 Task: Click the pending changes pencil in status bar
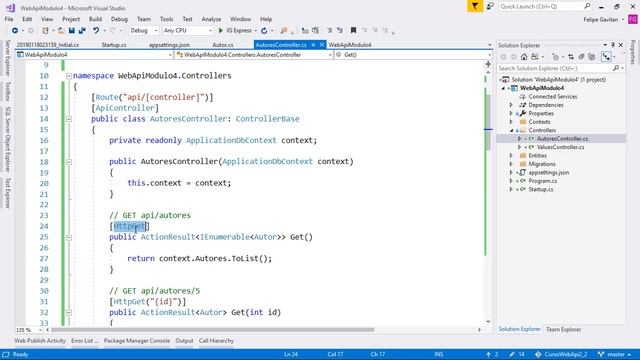[512, 354]
